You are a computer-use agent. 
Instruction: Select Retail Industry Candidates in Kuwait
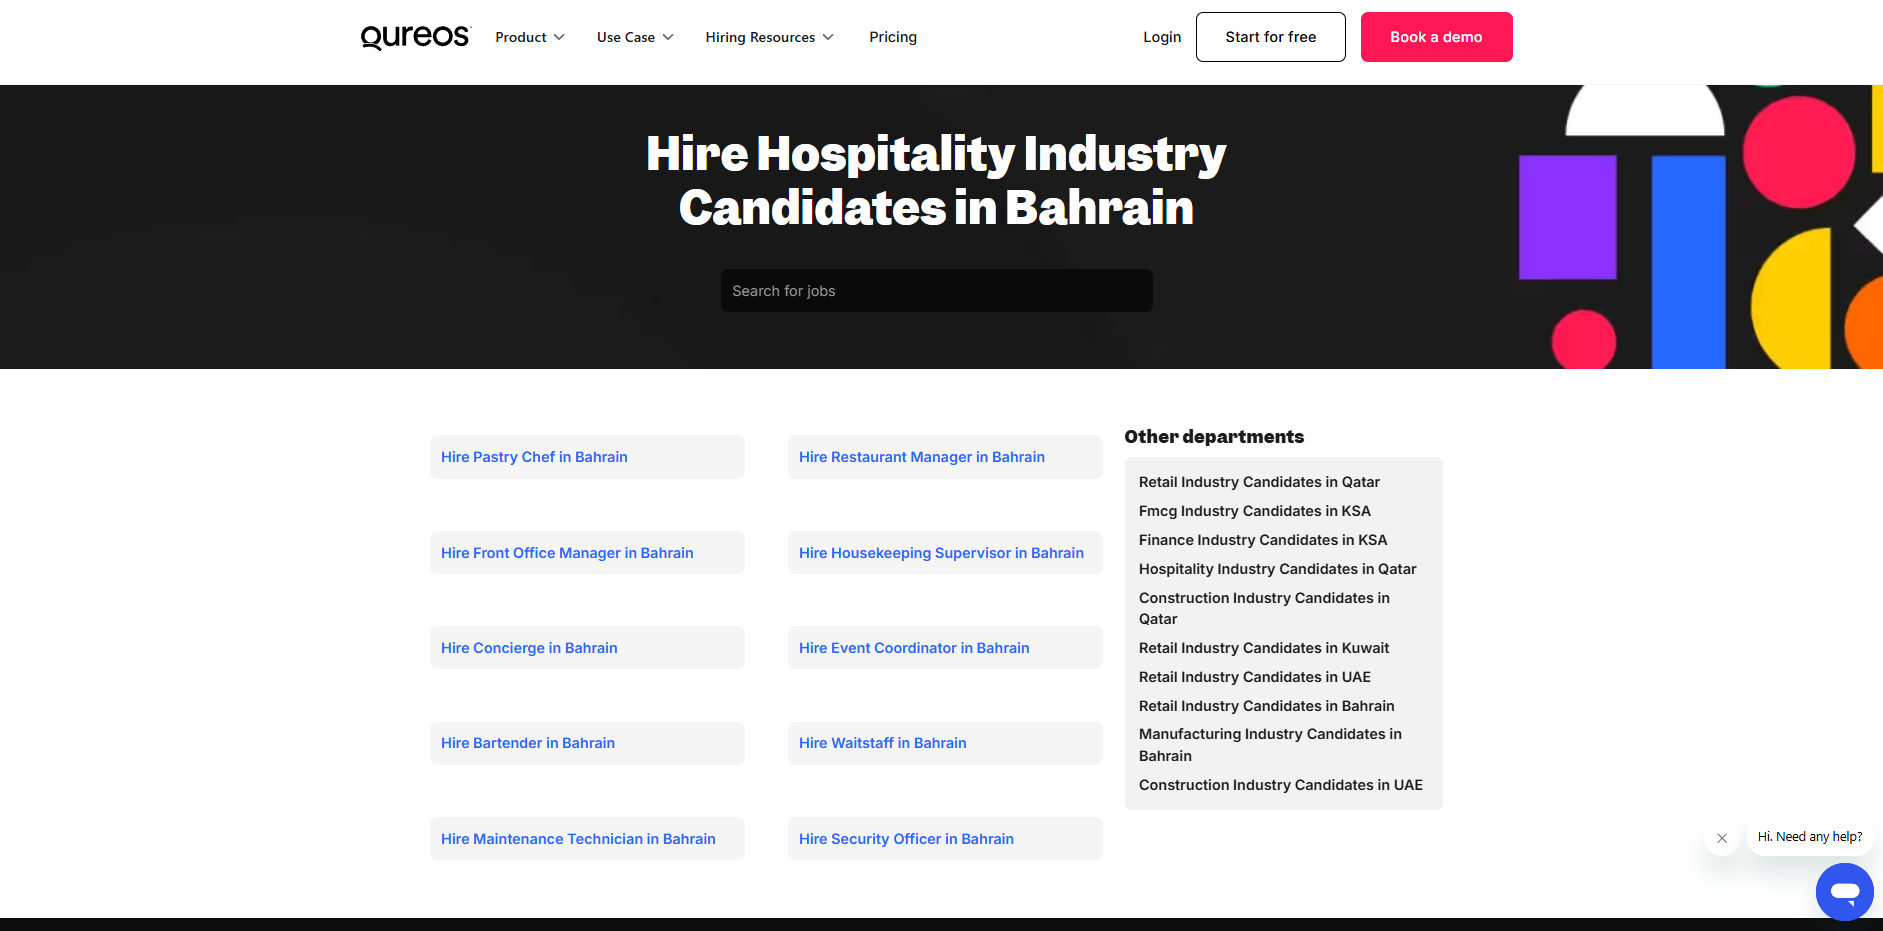[1264, 648]
